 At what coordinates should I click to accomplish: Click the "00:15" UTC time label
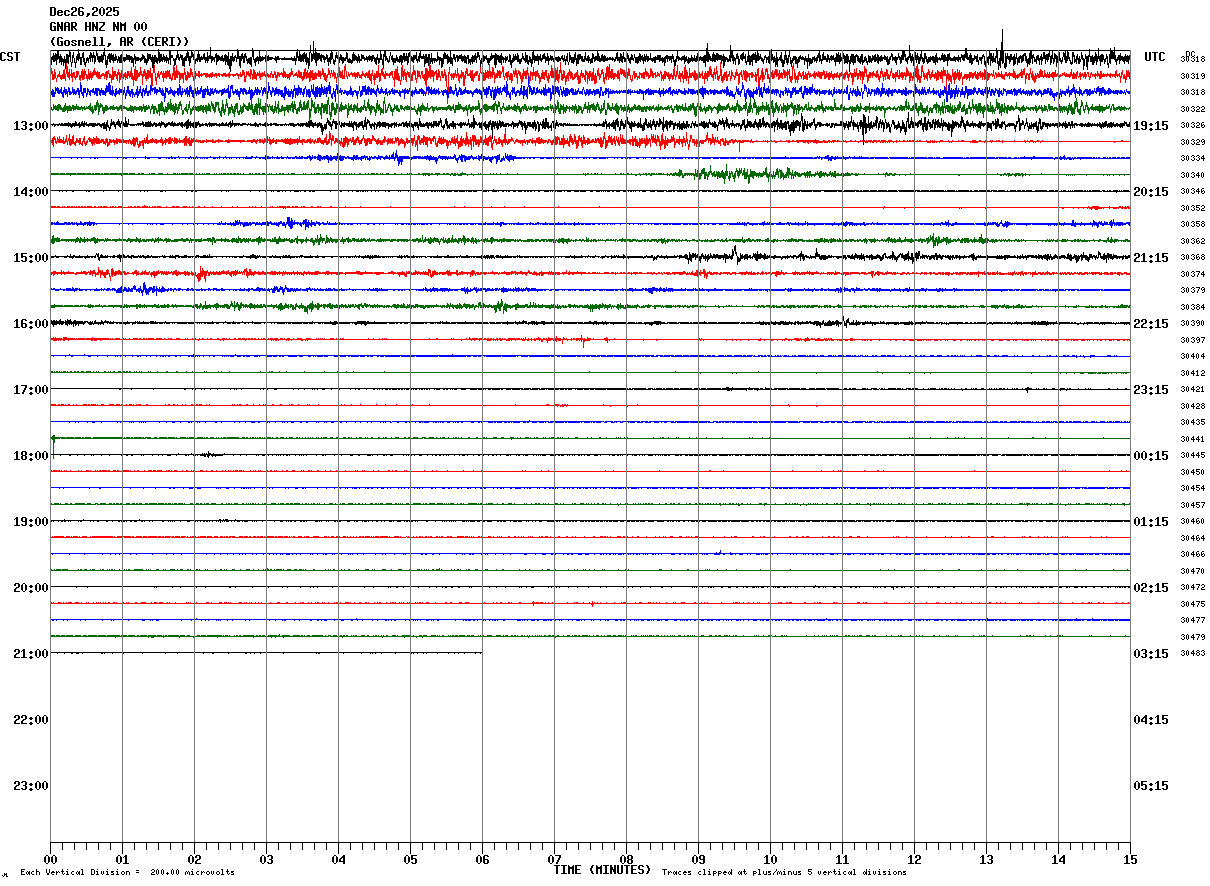pyautogui.click(x=1151, y=456)
